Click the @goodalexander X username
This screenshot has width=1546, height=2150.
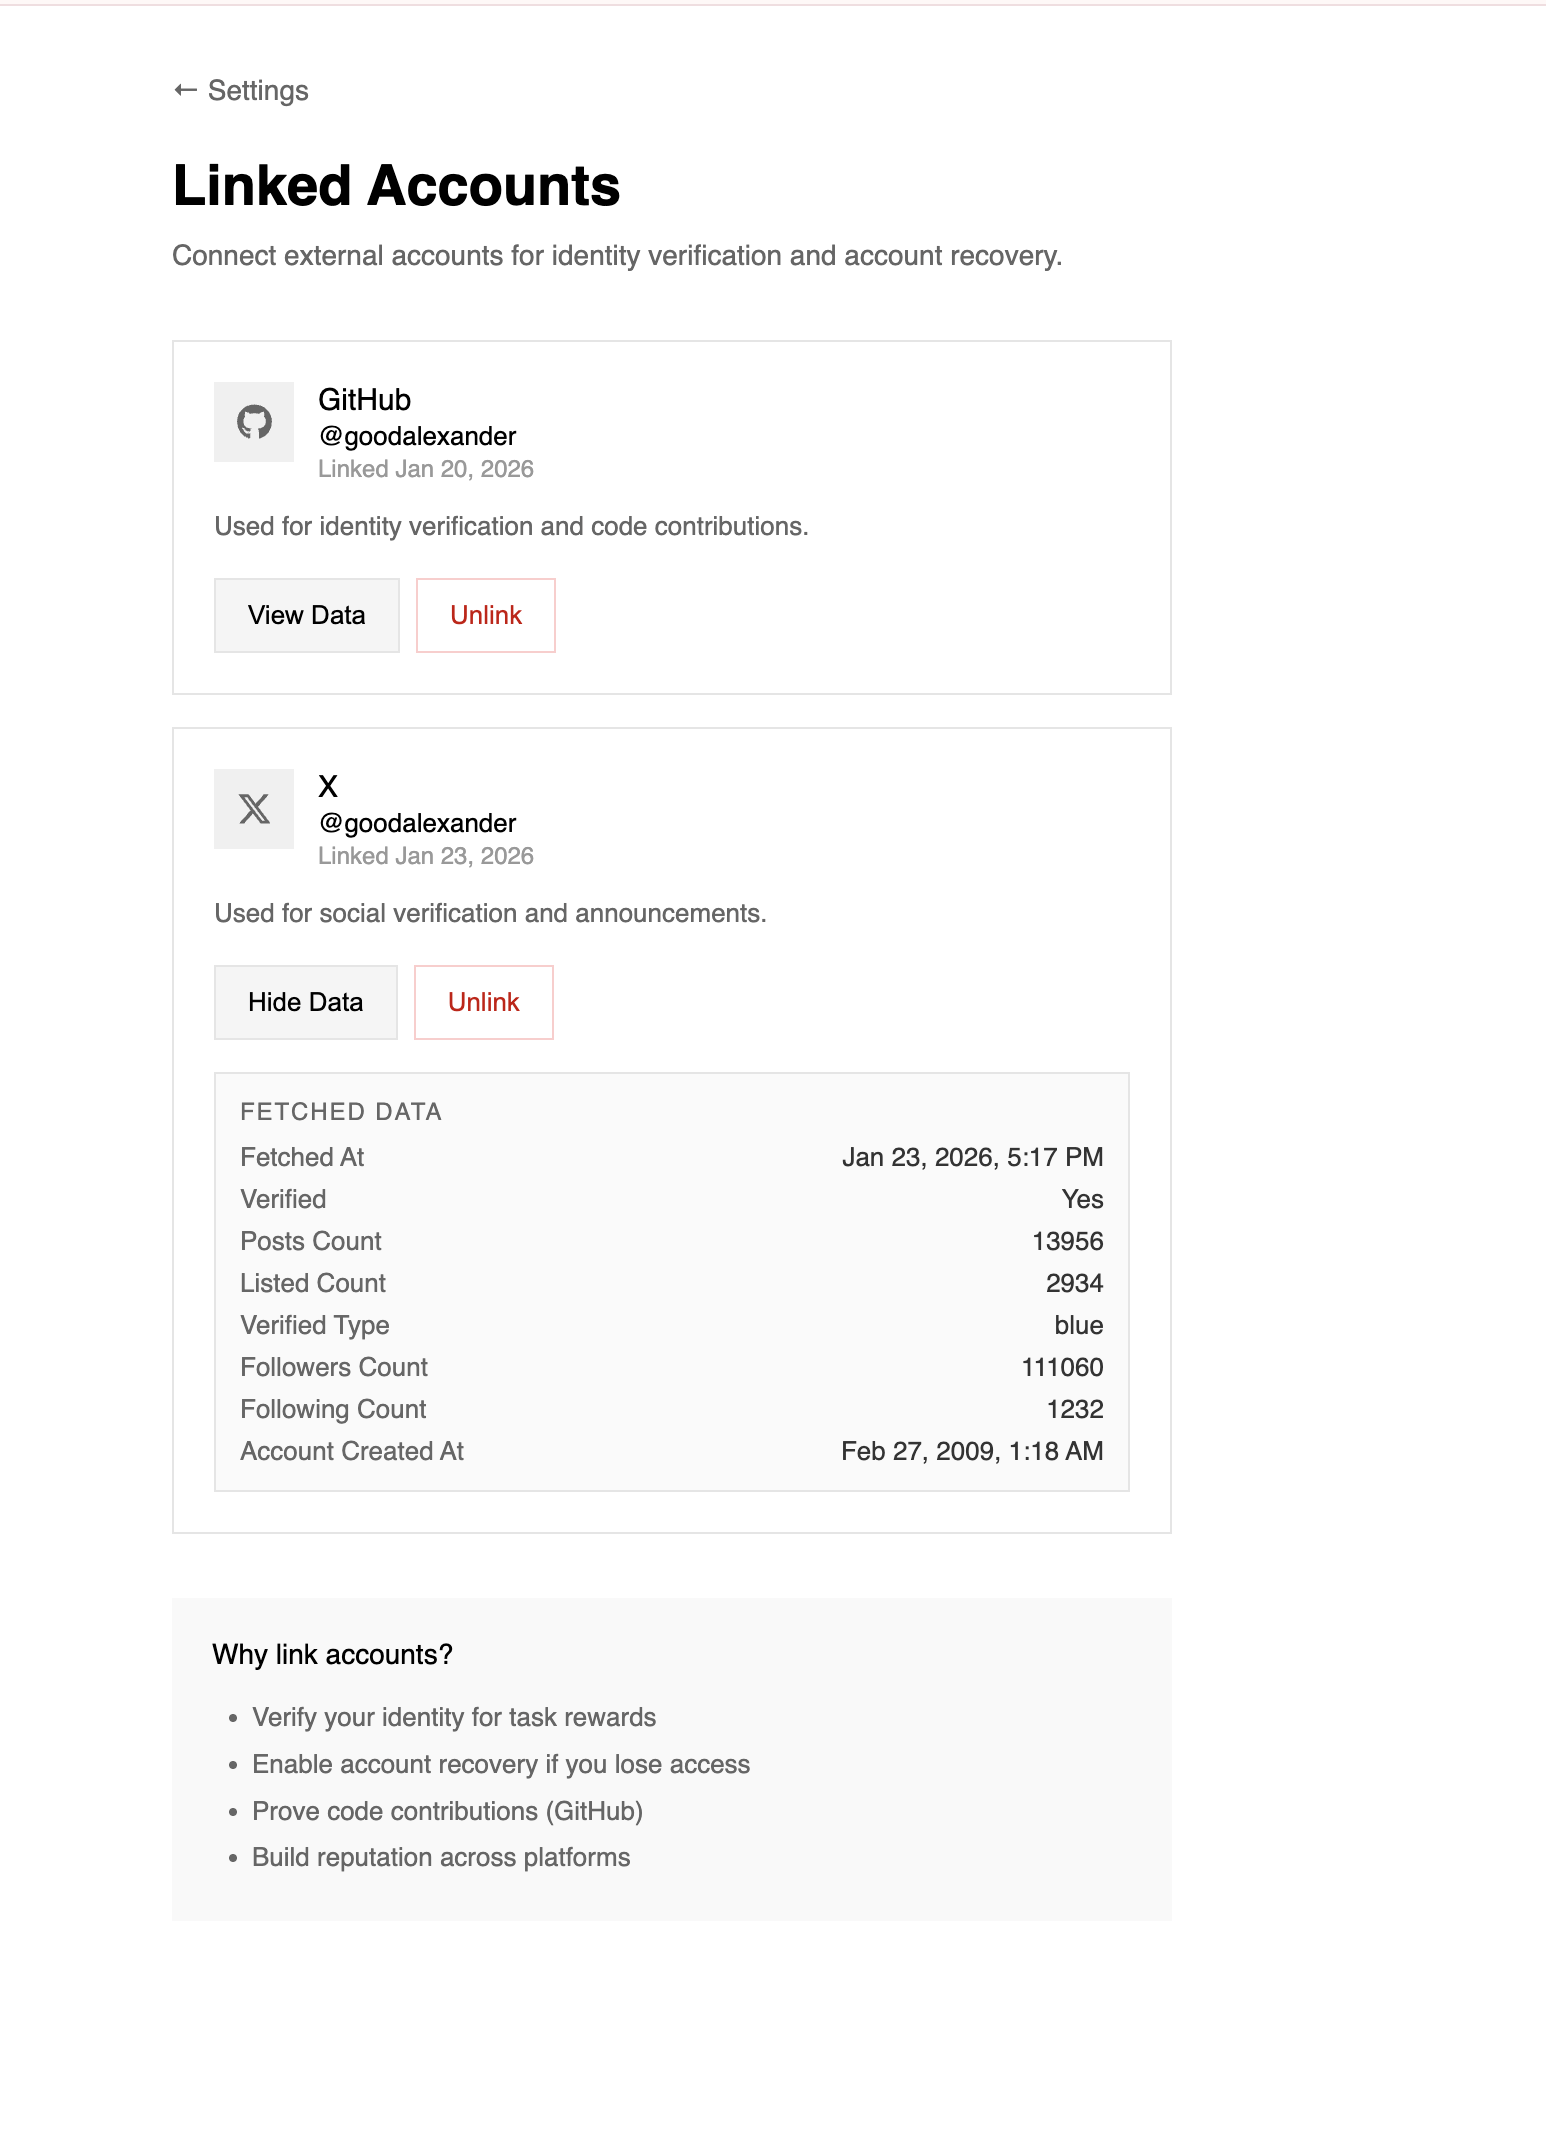point(416,823)
